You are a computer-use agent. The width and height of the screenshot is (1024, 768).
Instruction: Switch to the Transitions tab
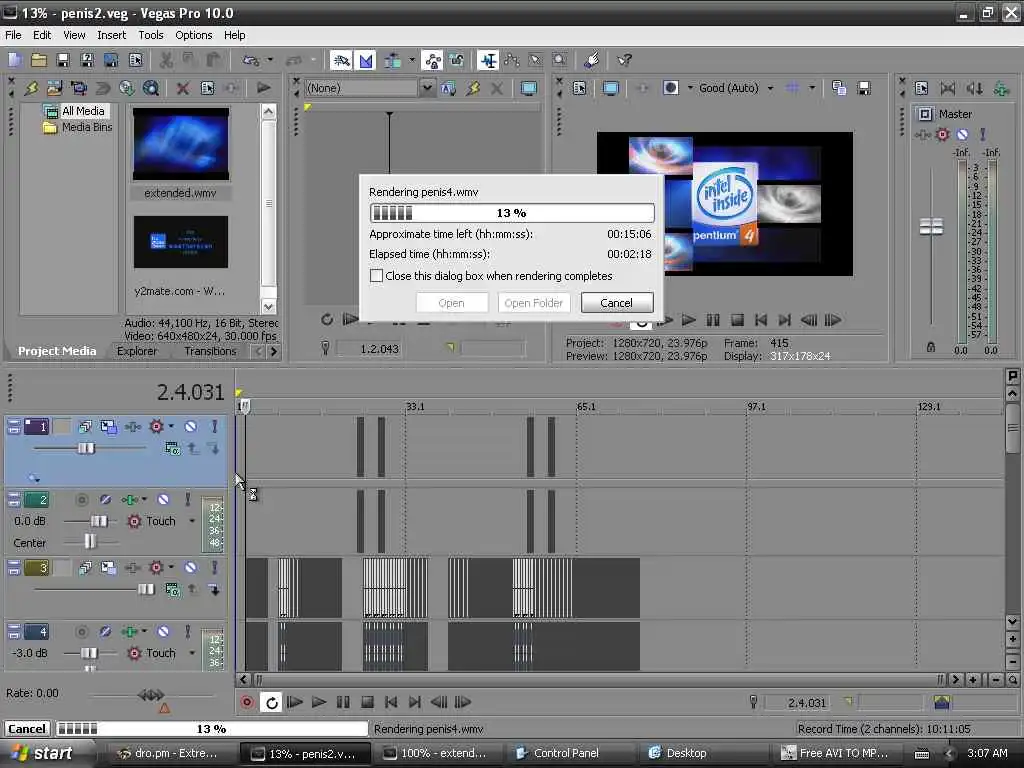coord(210,351)
